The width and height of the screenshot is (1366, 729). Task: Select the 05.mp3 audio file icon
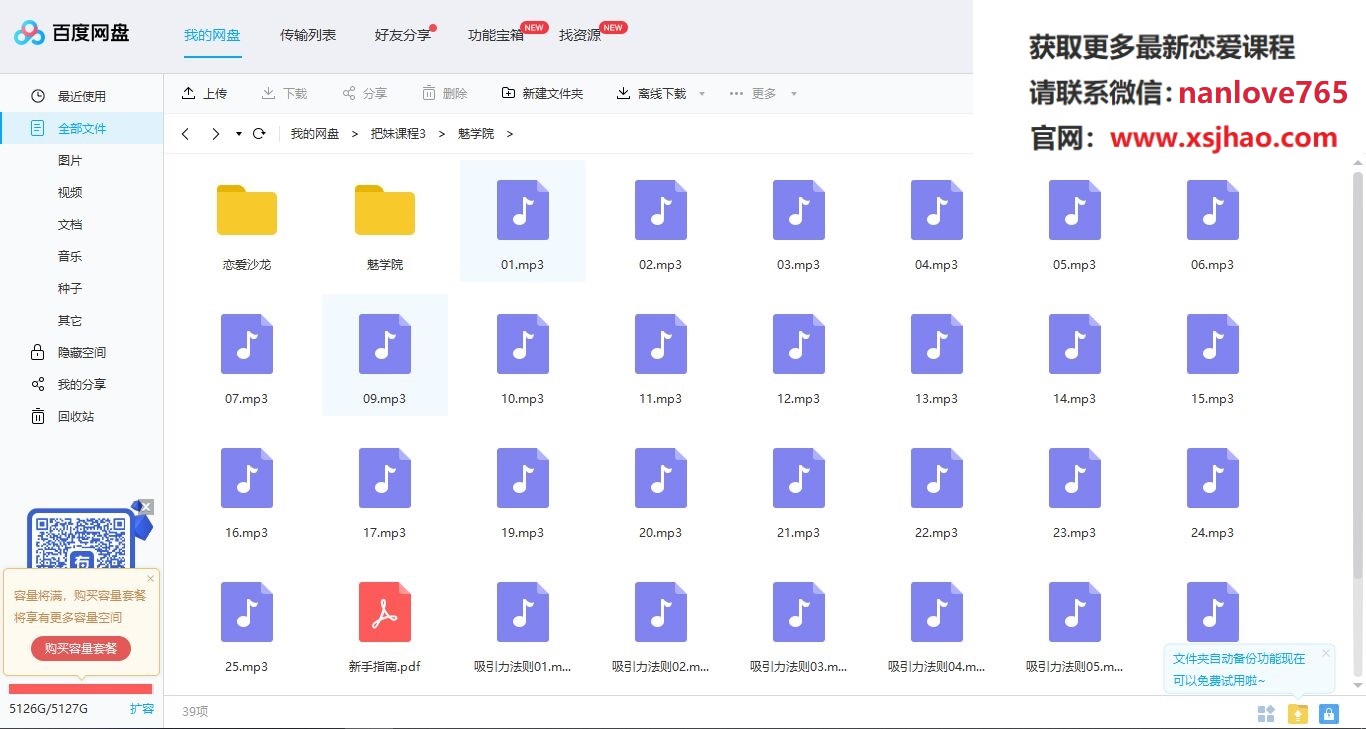coord(1075,210)
